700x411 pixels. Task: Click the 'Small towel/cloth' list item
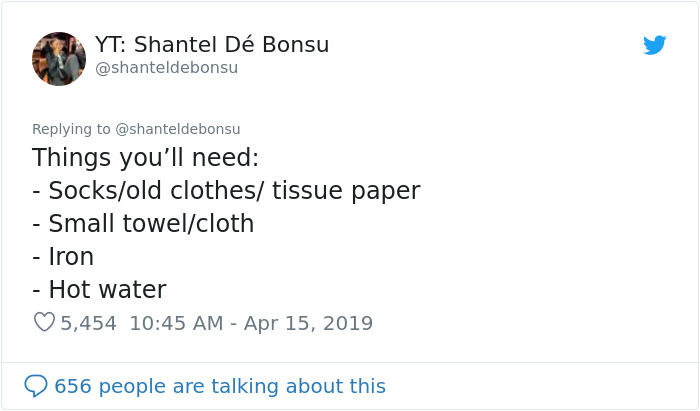[150, 224]
